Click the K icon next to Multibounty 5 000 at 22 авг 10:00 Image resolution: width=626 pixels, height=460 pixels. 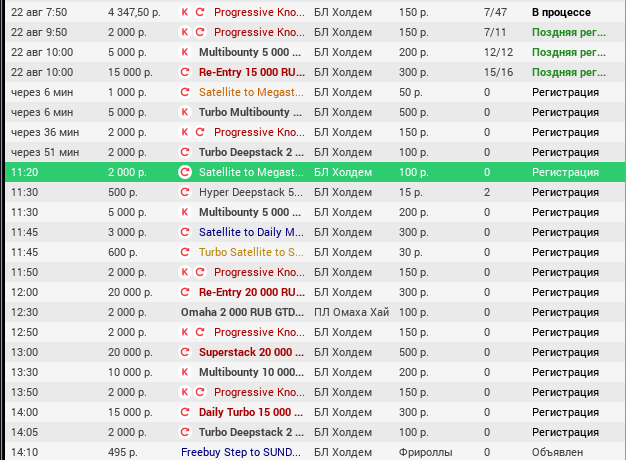click(184, 52)
